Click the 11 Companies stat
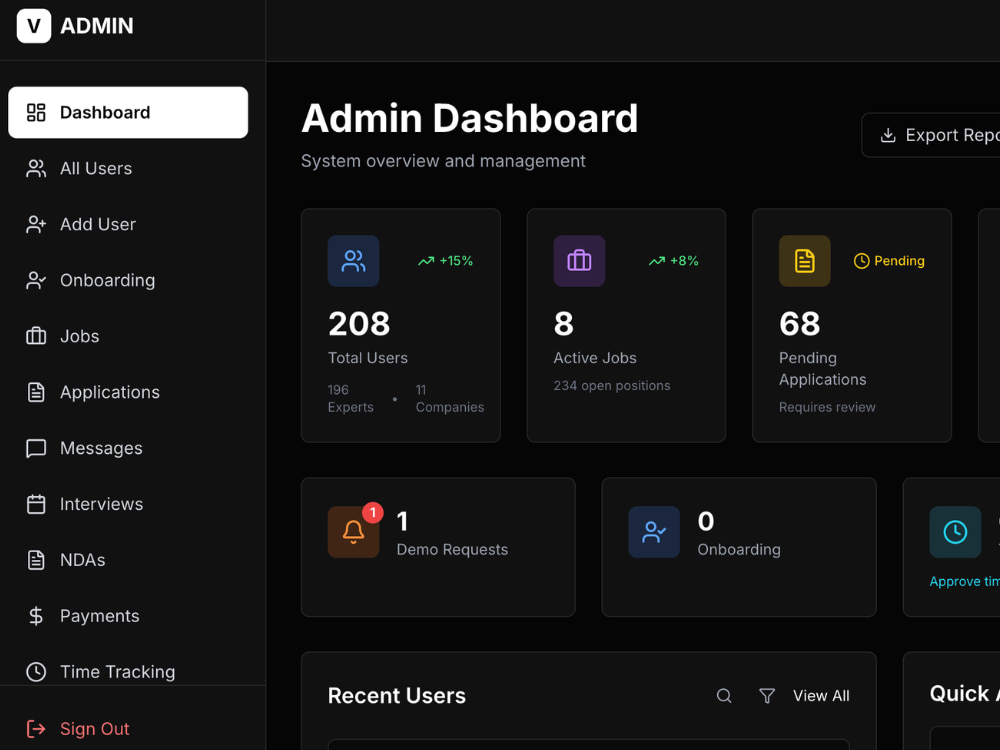The height and width of the screenshot is (750, 1000). pyautogui.click(x=450, y=399)
